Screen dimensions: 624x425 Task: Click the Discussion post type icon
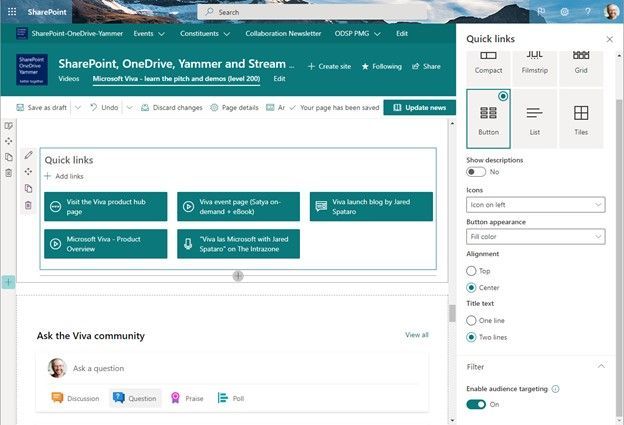(x=57, y=398)
